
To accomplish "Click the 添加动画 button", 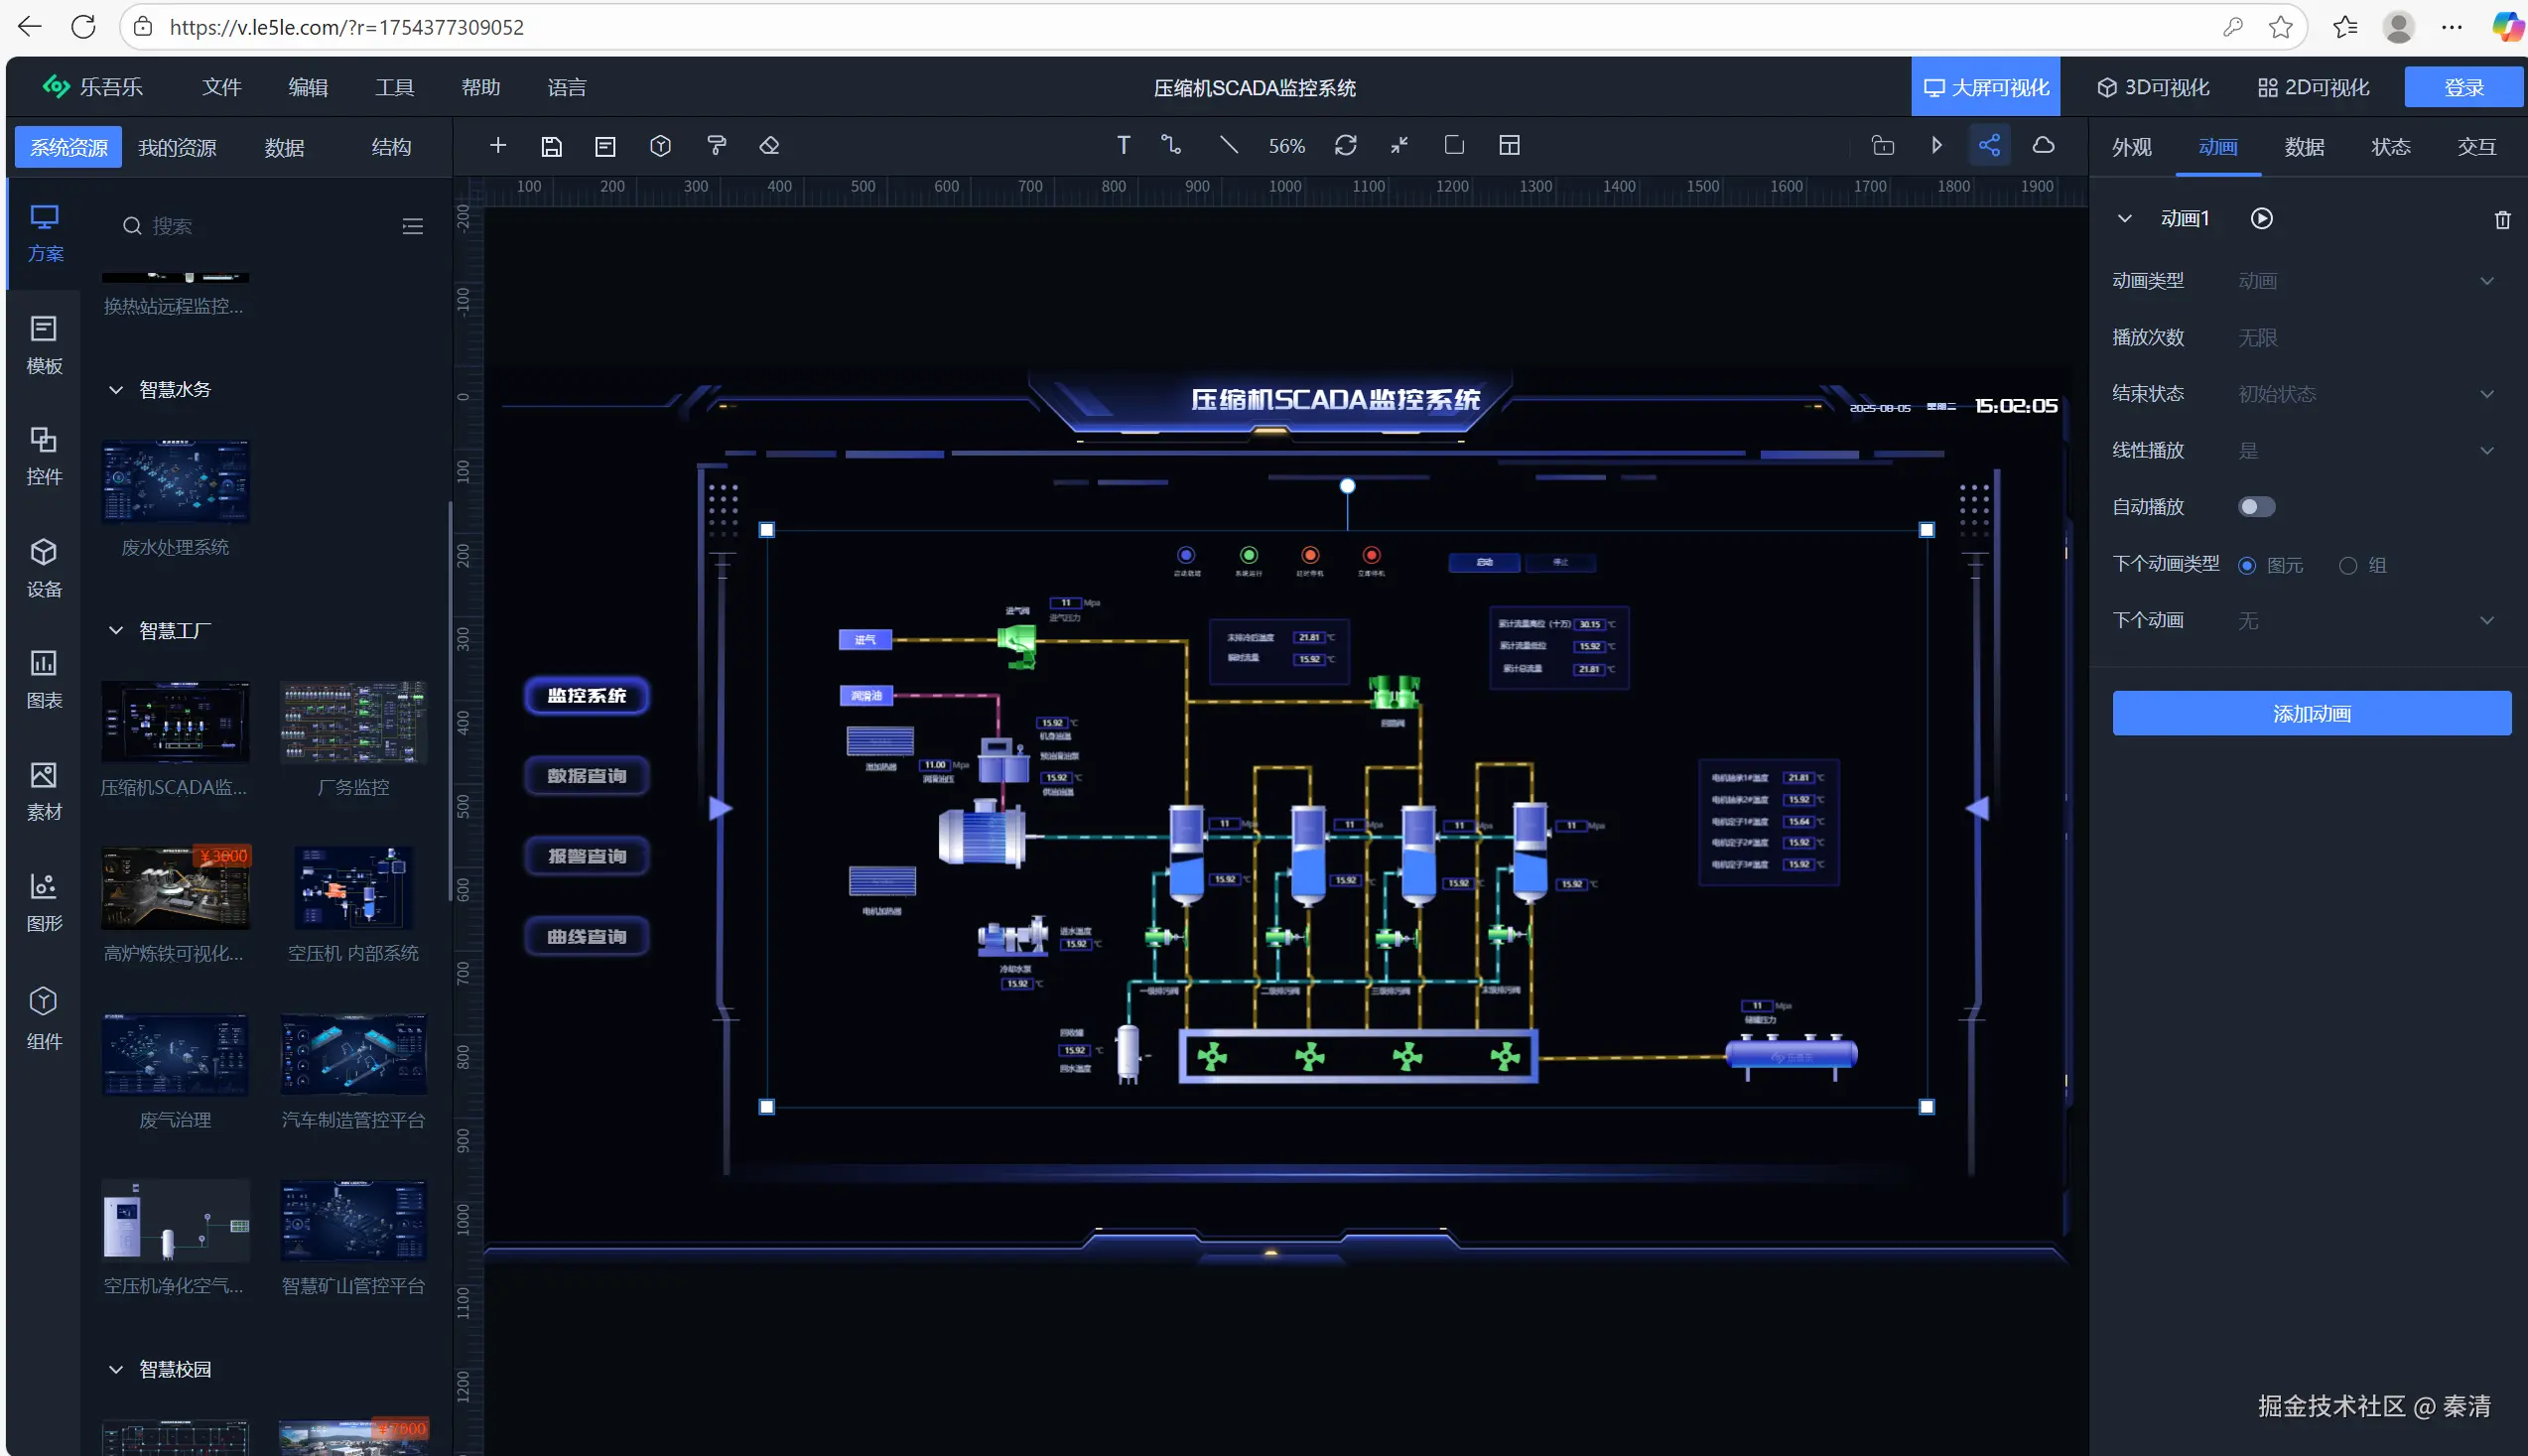I will tap(2311, 714).
